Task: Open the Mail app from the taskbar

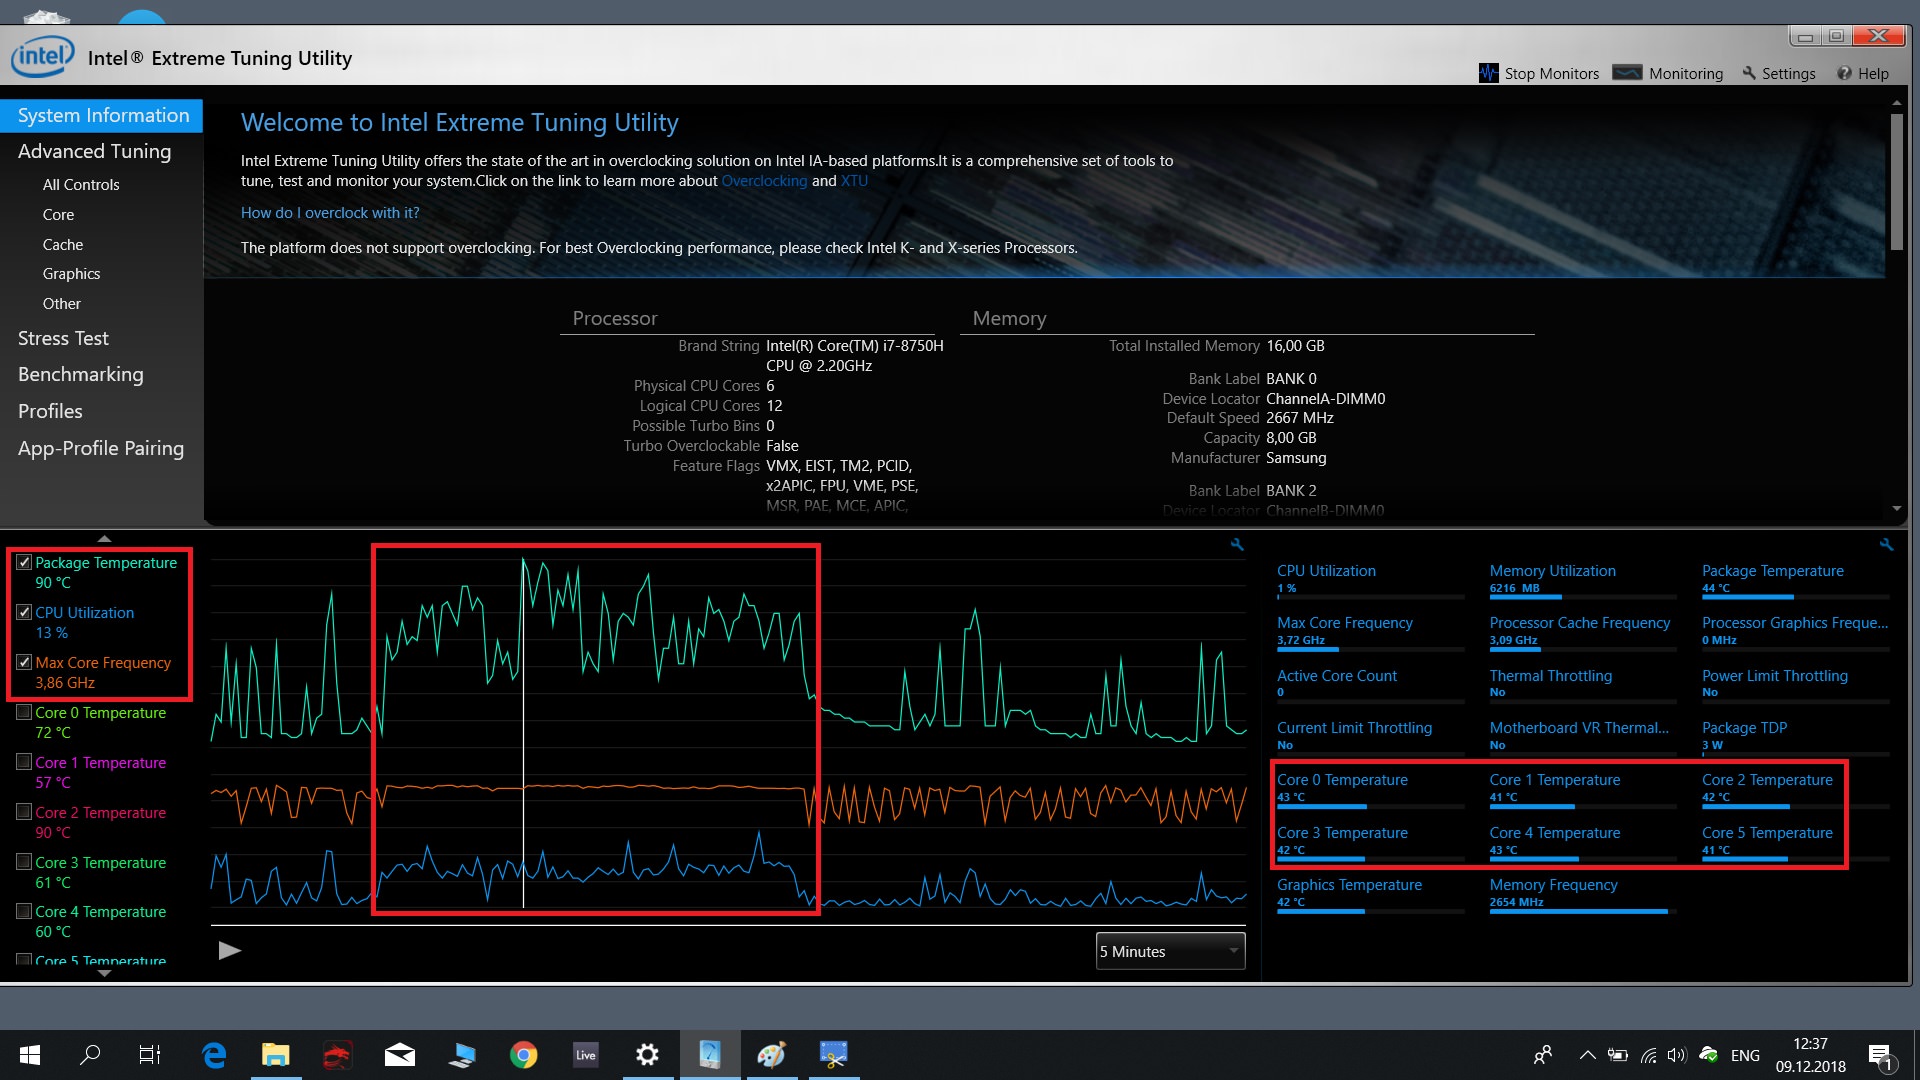Action: point(400,1055)
